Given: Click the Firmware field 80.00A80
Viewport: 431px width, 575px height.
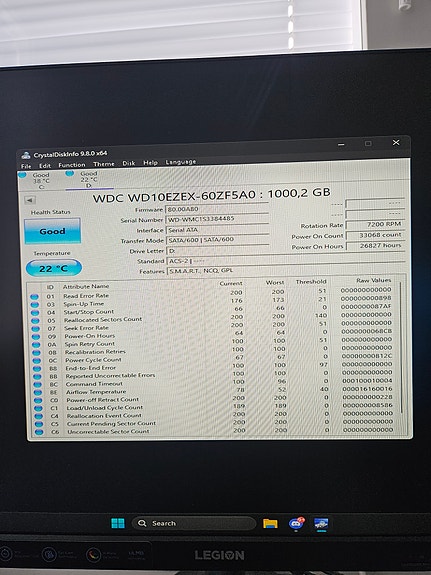Looking at the screenshot, I should coord(218,209).
